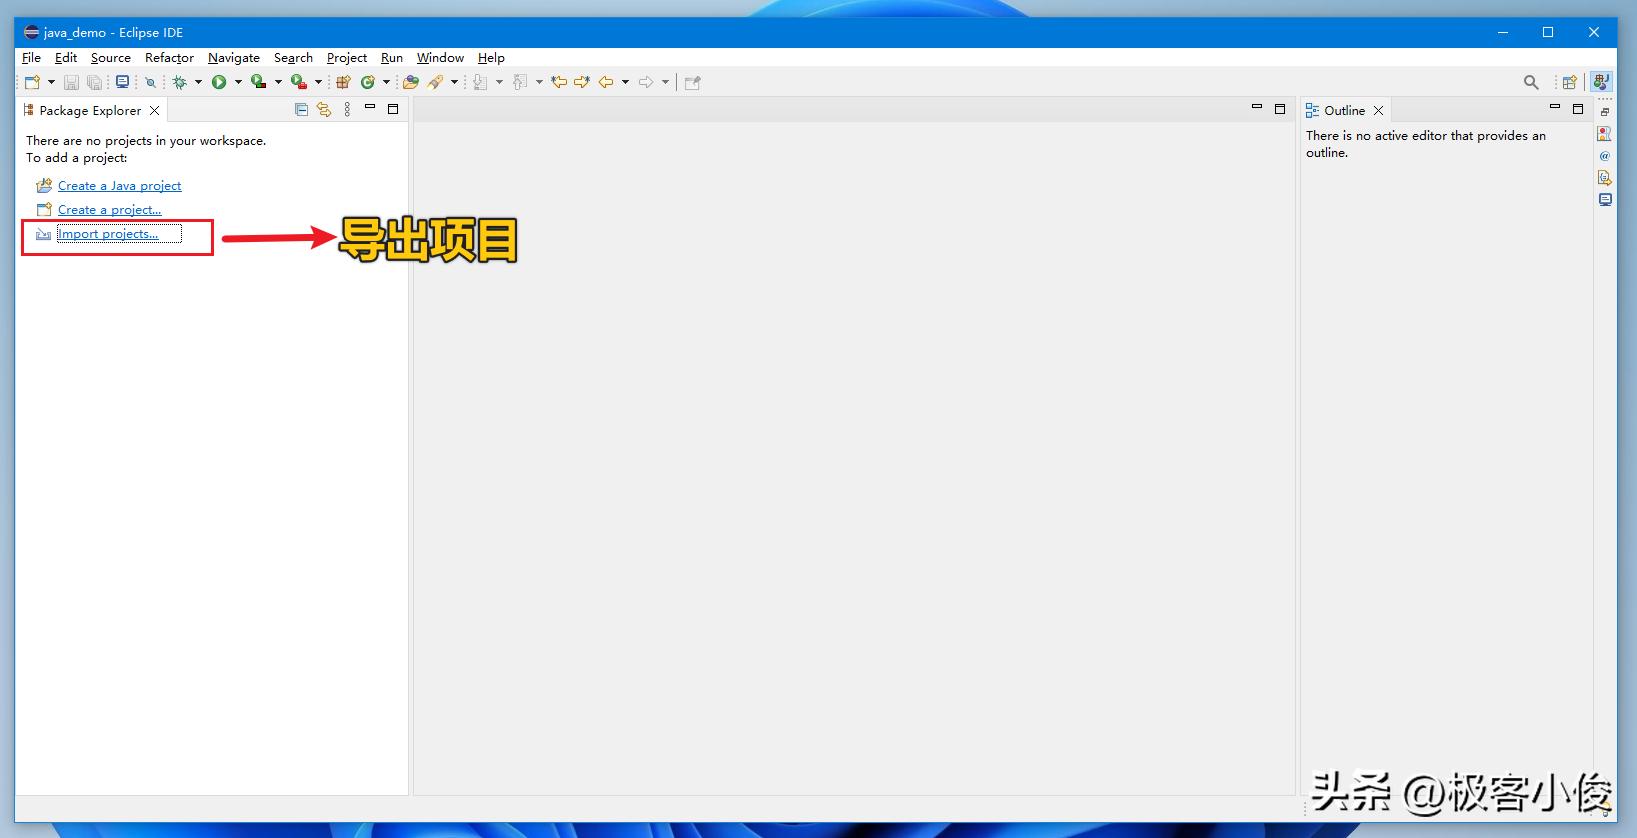This screenshot has height=838, width=1637.
Task: Click the Skip All Breakpoints icon
Action: point(150,82)
